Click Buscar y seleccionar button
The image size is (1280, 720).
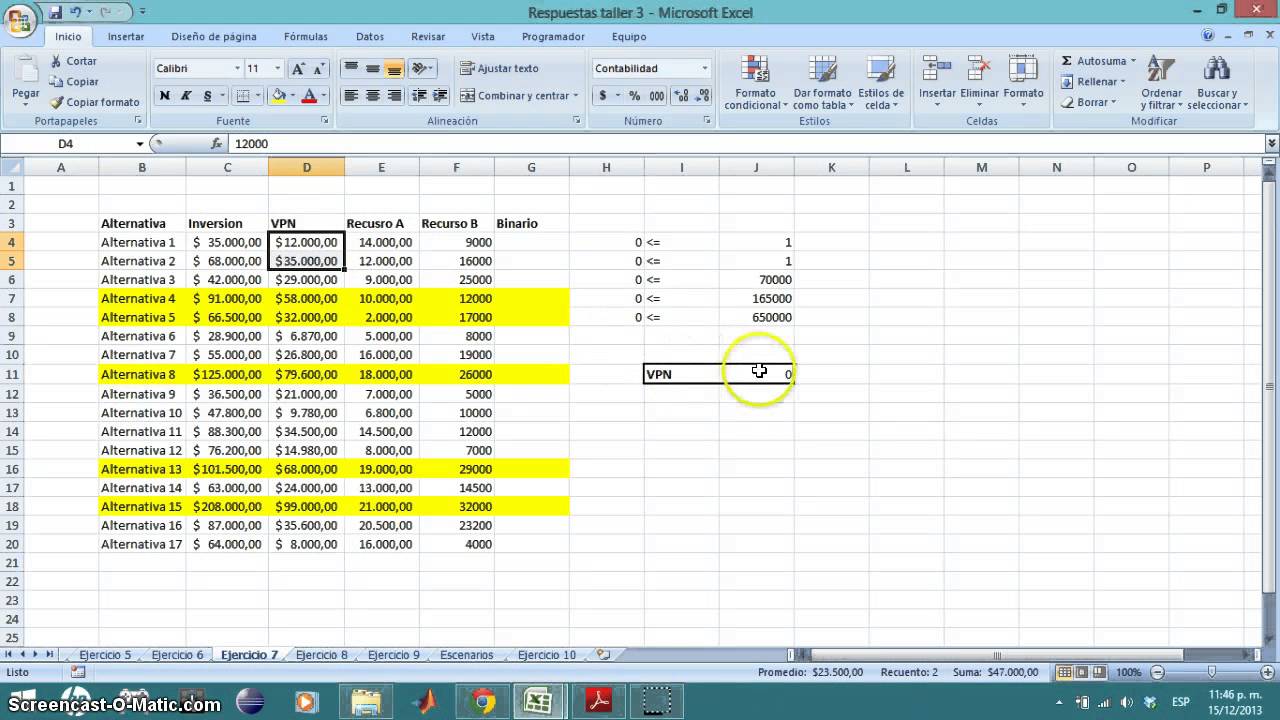coord(1217,82)
